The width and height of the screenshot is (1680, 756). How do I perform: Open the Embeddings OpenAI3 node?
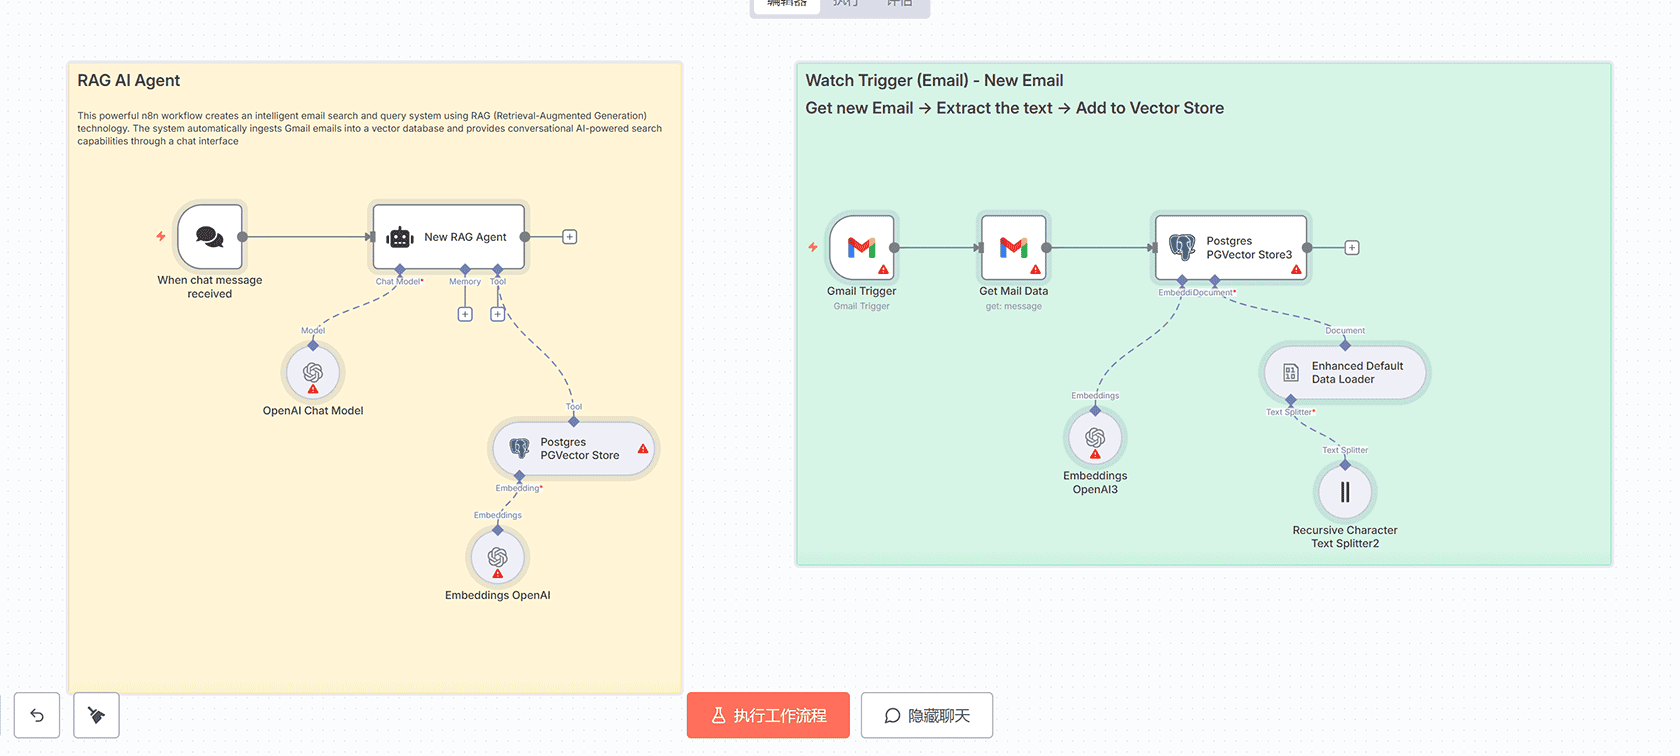[1095, 437]
